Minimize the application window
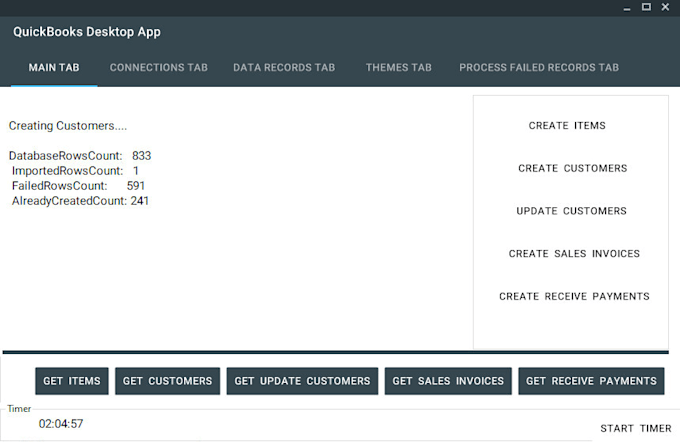 click(x=627, y=7)
